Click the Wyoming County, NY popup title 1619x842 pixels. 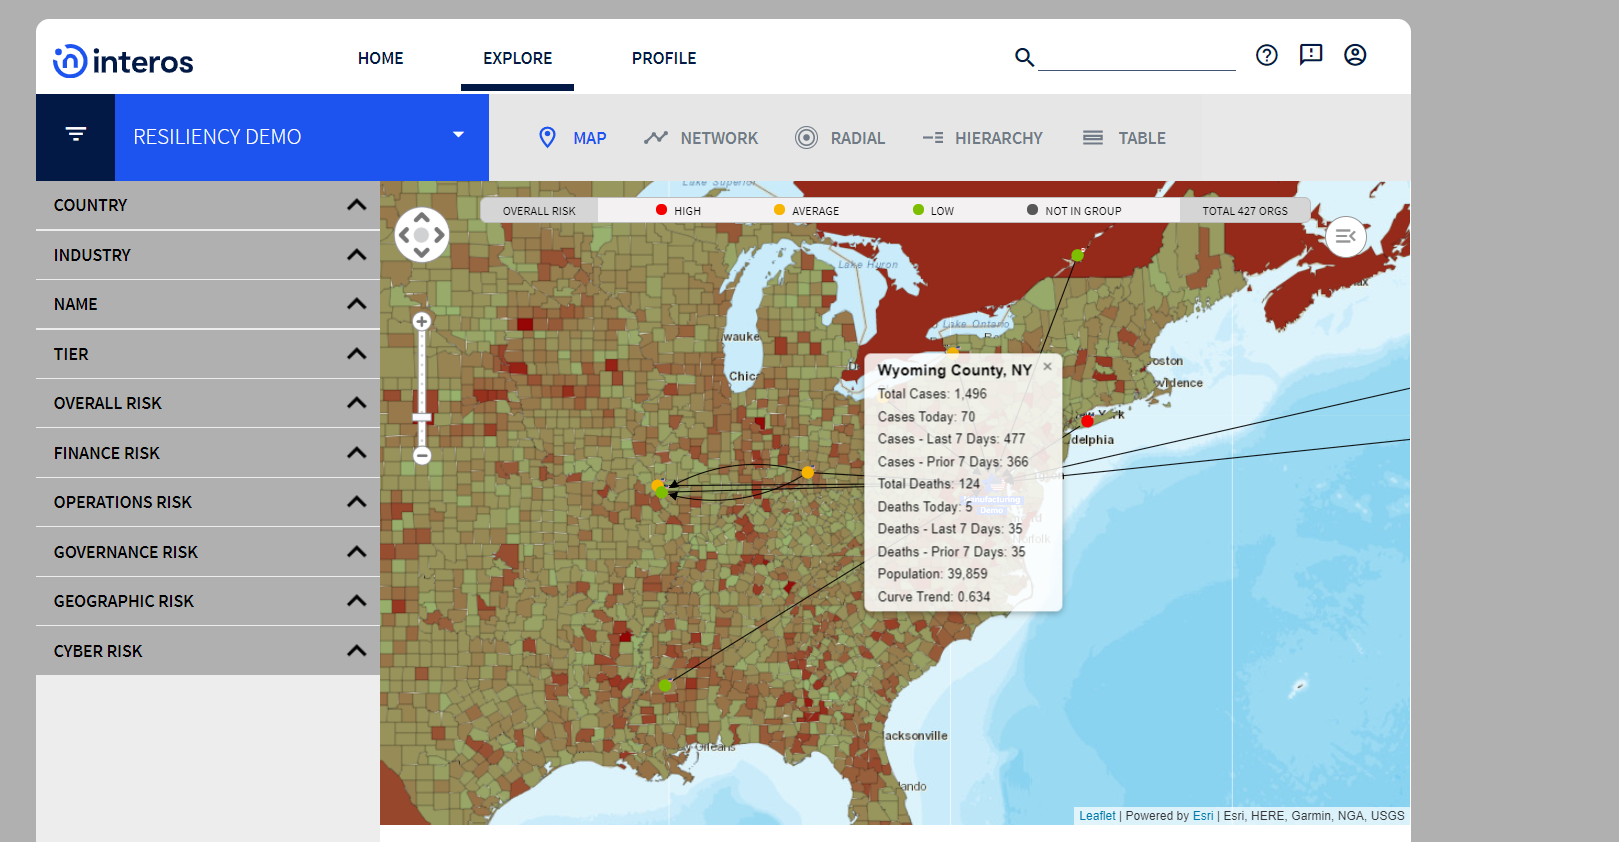coord(954,370)
